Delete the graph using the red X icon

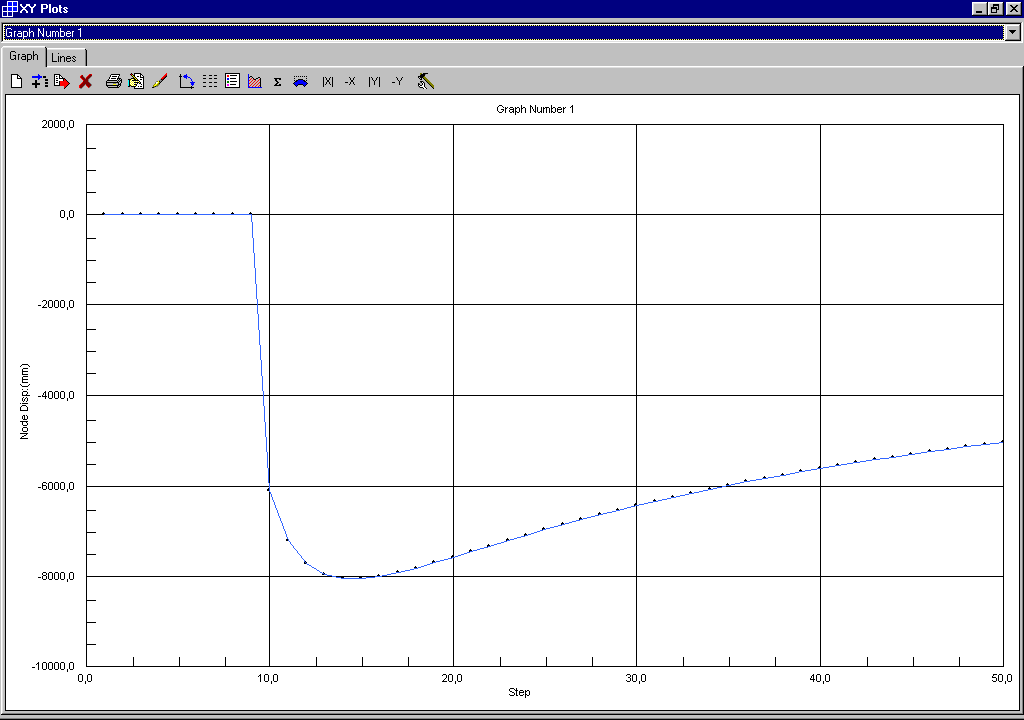click(86, 81)
